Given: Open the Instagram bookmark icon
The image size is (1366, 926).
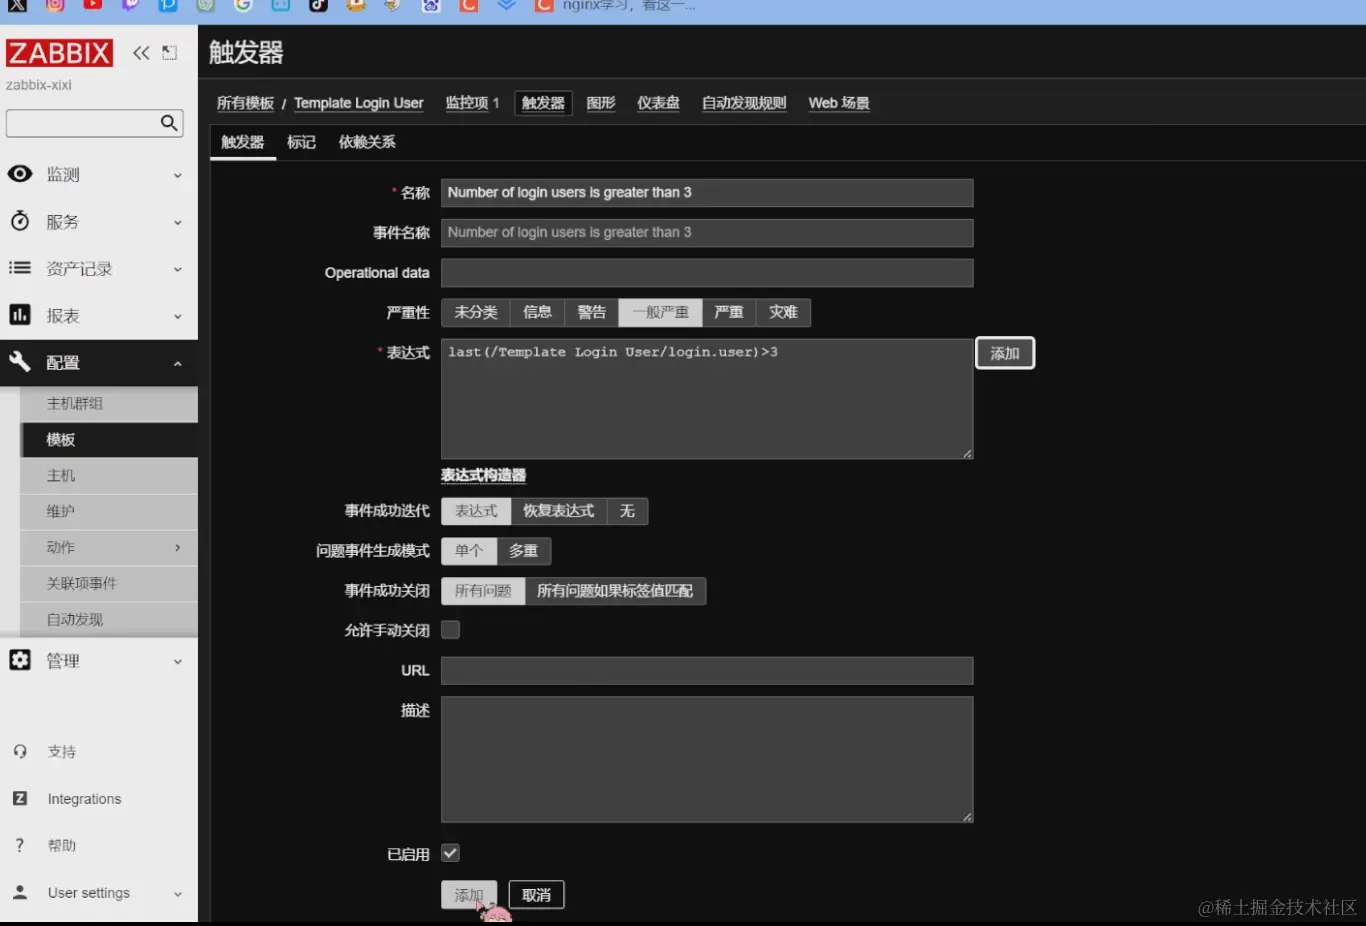Looking at the screenshot, I should click(x=55, y=6).
